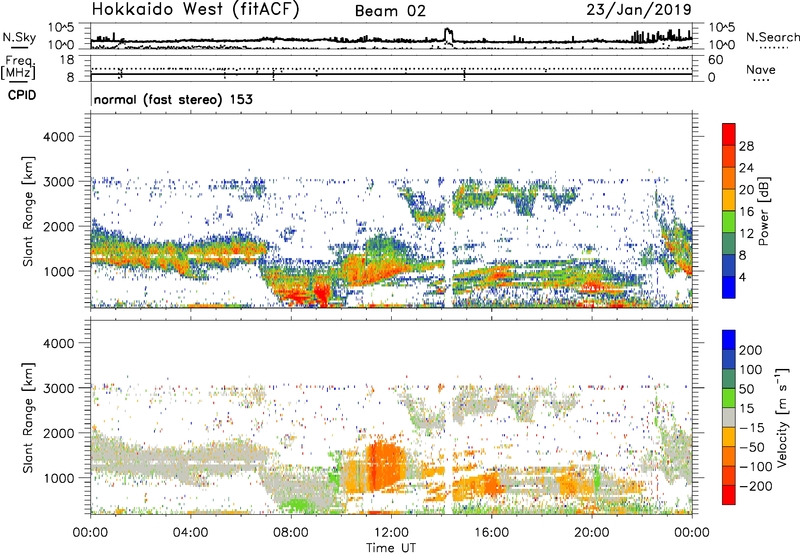Click the velocity panel 'Slant Range [km]' label
The width and height of the screenshot is (800, 554).
(x=28, y=417)
